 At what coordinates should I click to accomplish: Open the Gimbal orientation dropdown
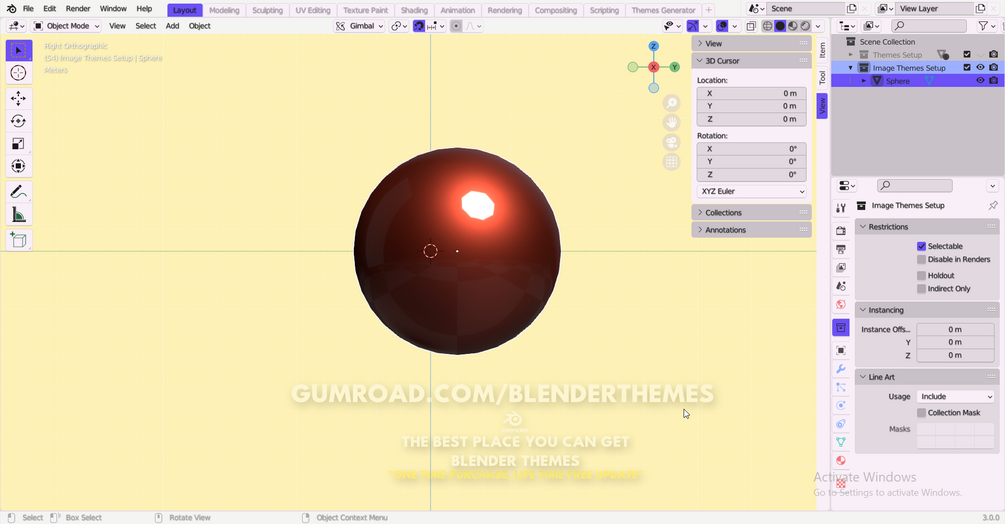click(360, 26)
